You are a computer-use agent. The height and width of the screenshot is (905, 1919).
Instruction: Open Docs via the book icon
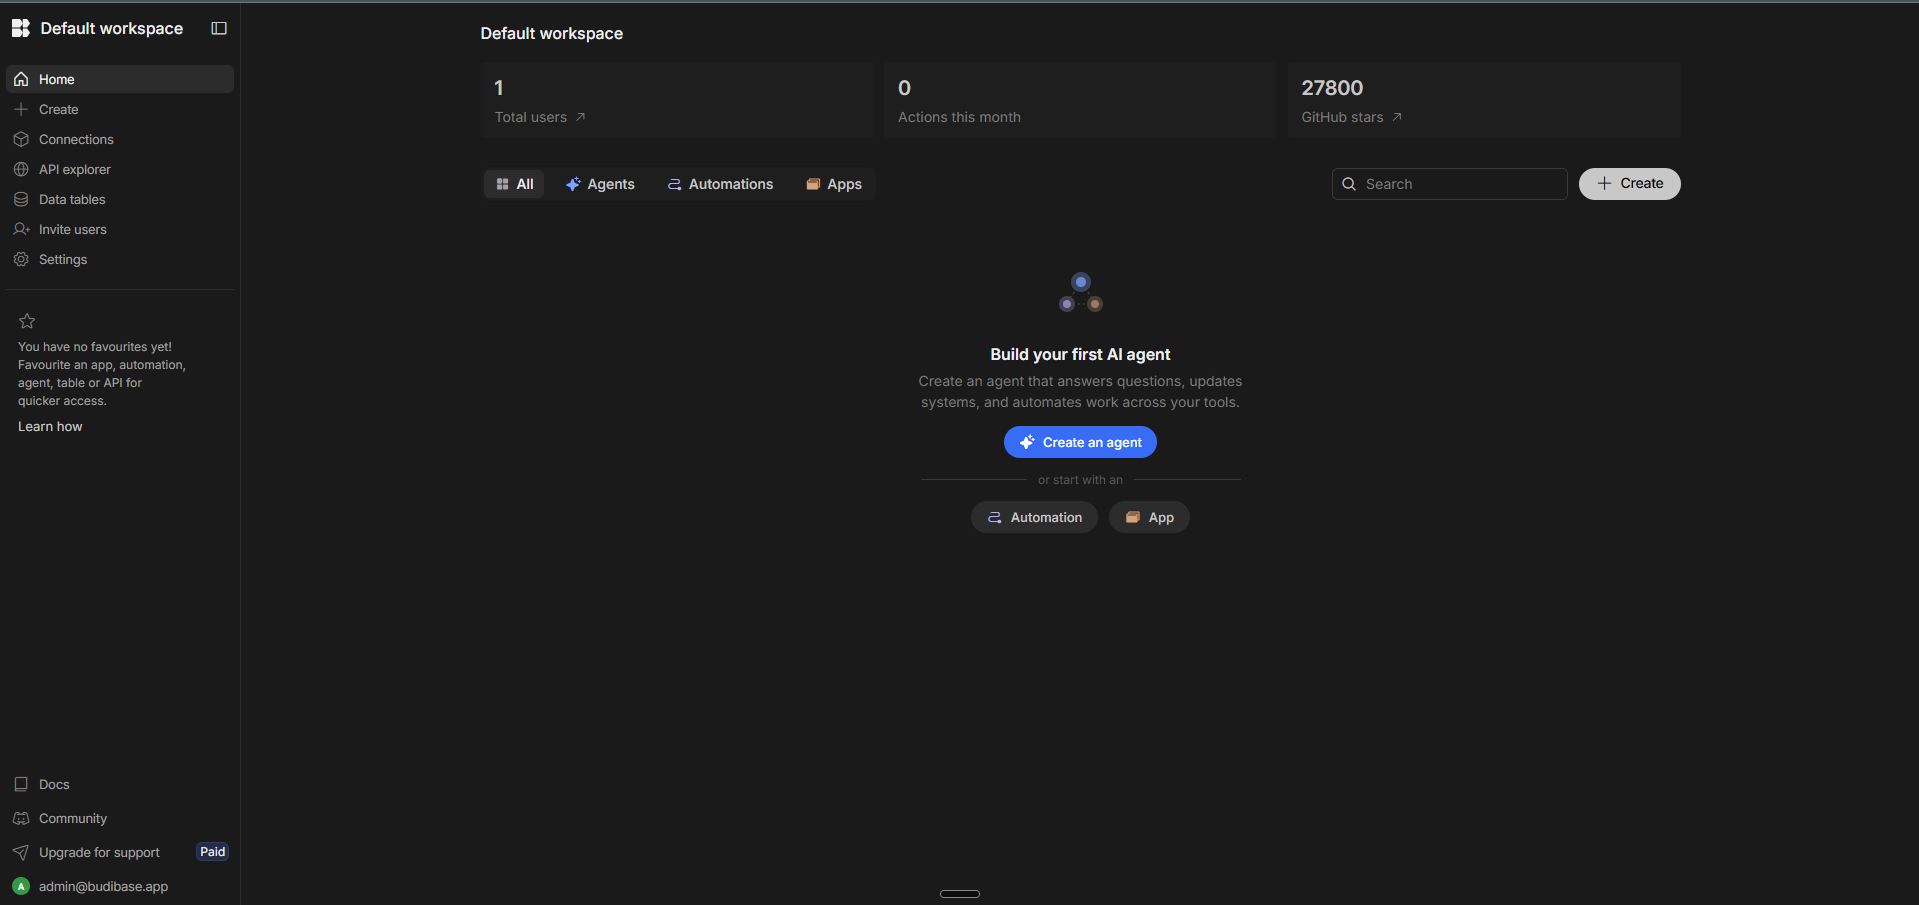(x=21, y=784)
